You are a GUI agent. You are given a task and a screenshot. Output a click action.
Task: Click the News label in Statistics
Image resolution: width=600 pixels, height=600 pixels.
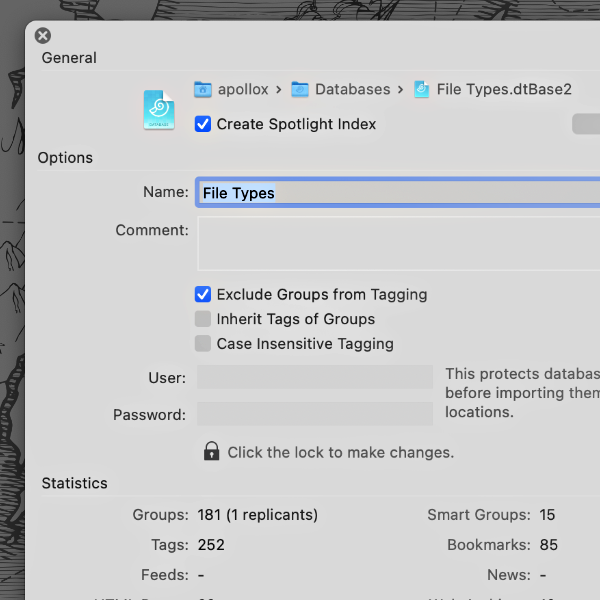509,575
